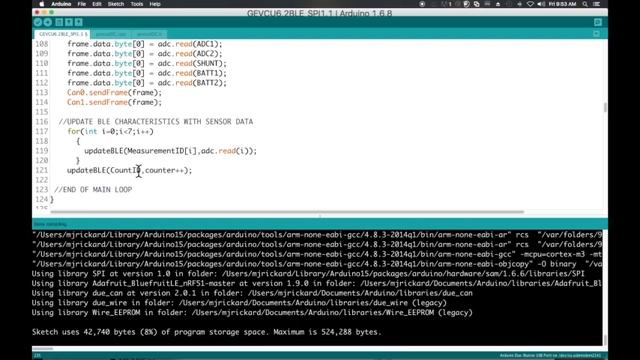Click updateBLE(MeasurementID[i],adc.read(i)); line
The width and height of the screenshot is (640, 360).
(x=171, y=151)
